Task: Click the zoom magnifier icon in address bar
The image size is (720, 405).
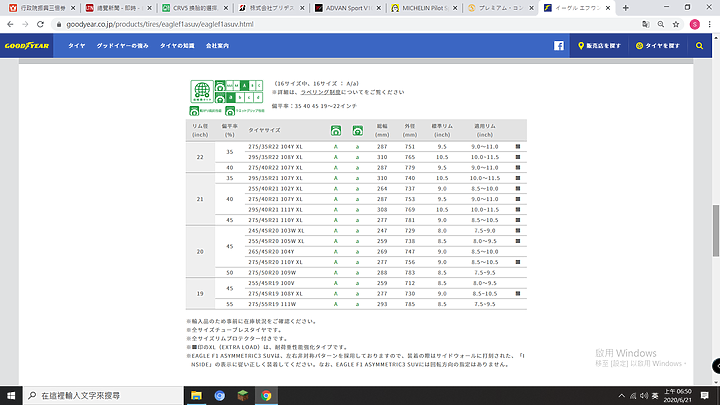Action: point(661,24)
